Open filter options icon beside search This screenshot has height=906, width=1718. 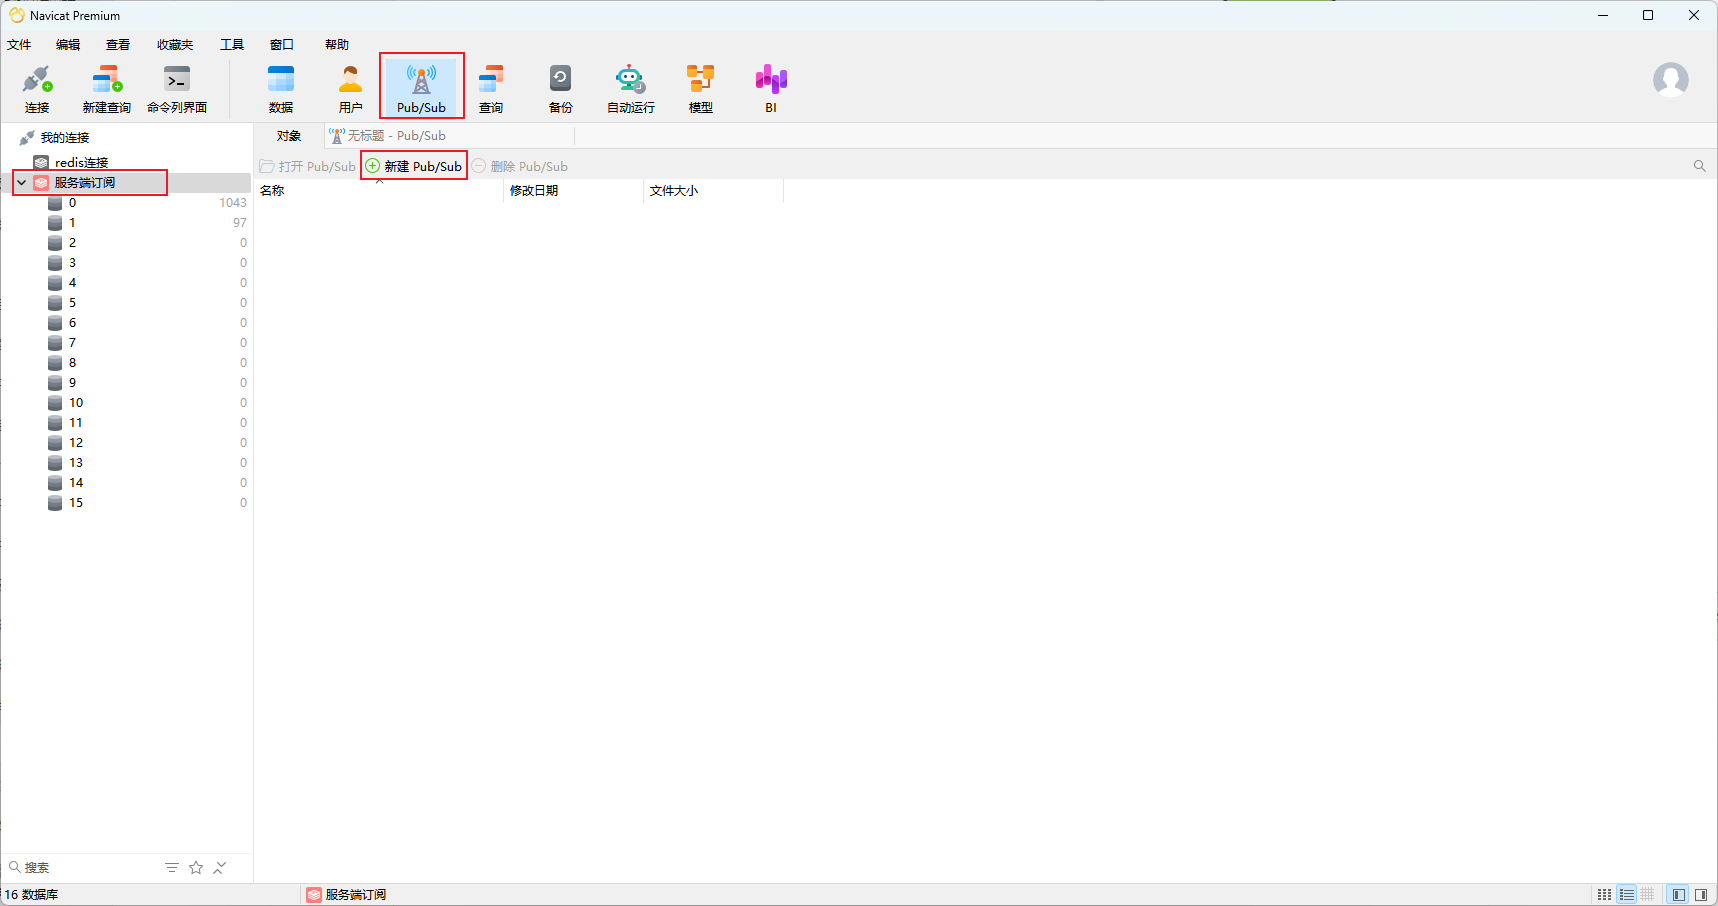(172, 868)
